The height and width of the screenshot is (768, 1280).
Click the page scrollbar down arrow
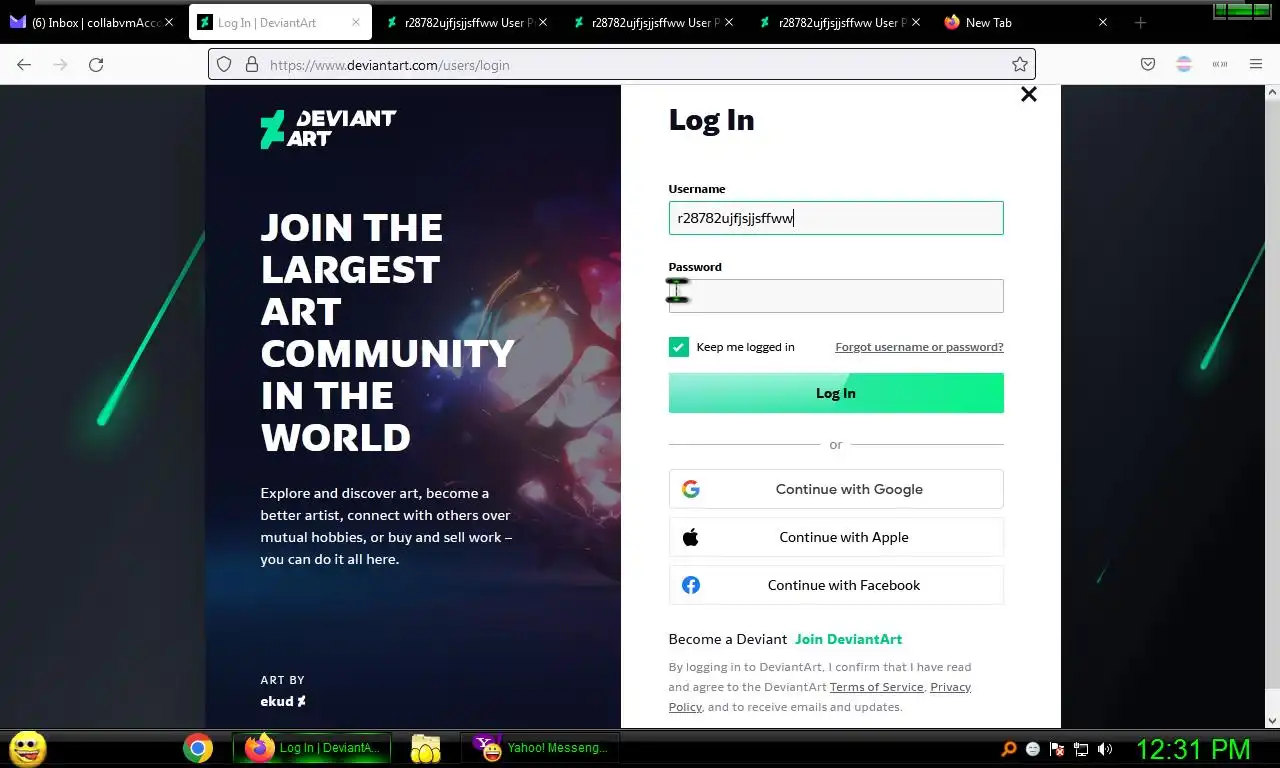tap(1272, 719)
